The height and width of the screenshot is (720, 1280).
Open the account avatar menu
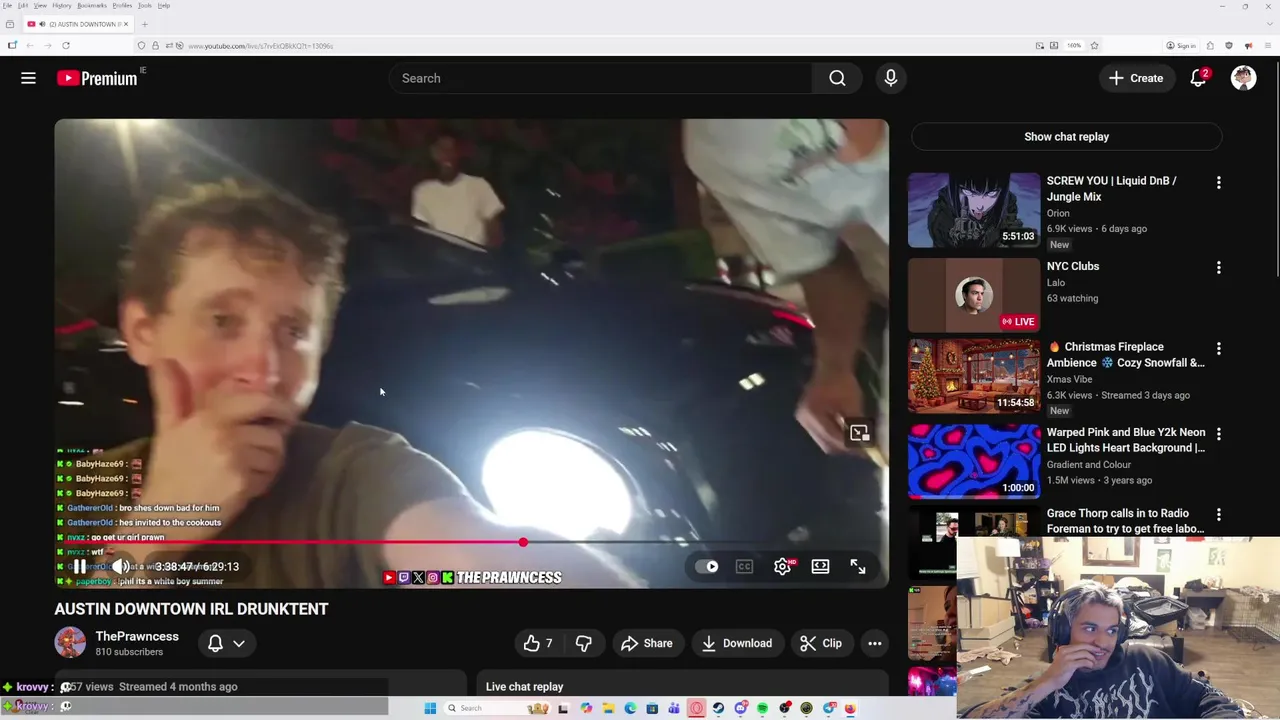[x=1243, y=78]
